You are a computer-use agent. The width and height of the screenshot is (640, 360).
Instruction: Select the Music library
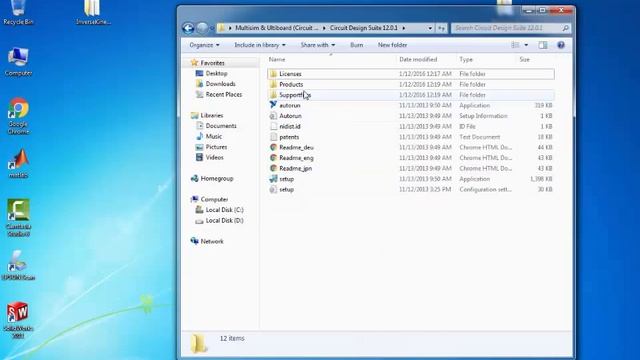coord(213,136)
